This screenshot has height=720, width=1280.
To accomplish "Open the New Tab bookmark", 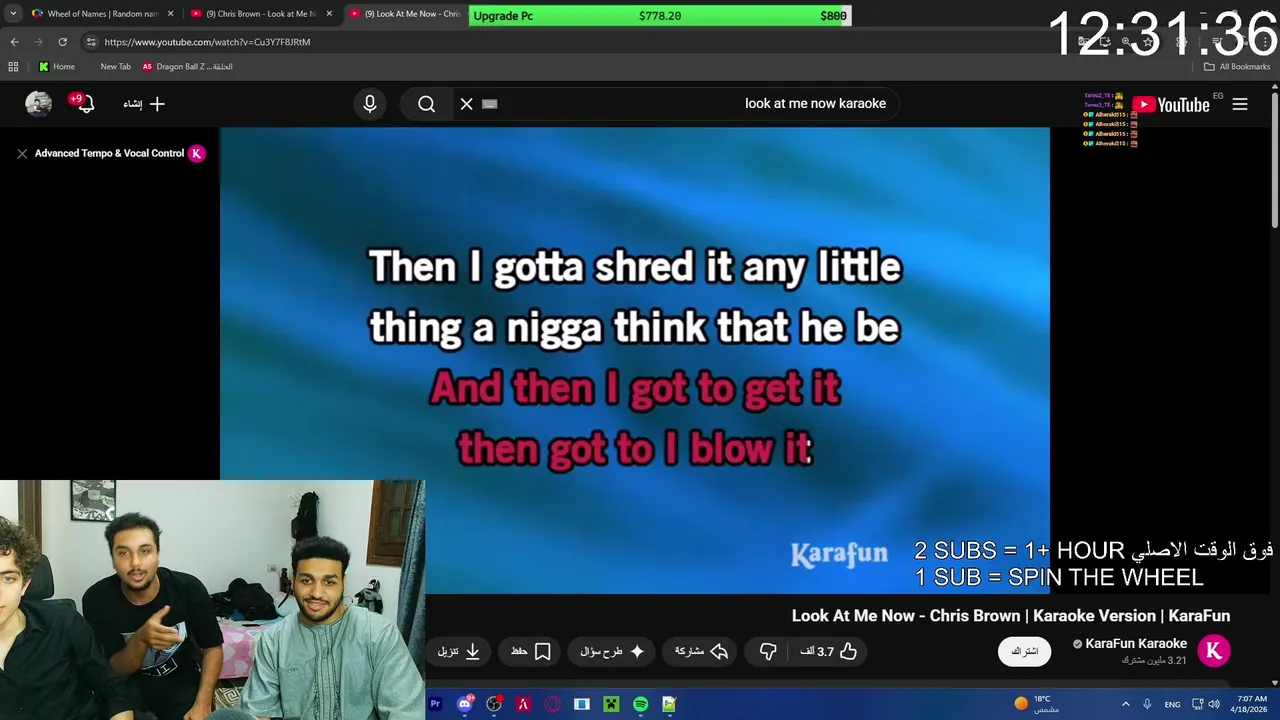I will 115,67.
